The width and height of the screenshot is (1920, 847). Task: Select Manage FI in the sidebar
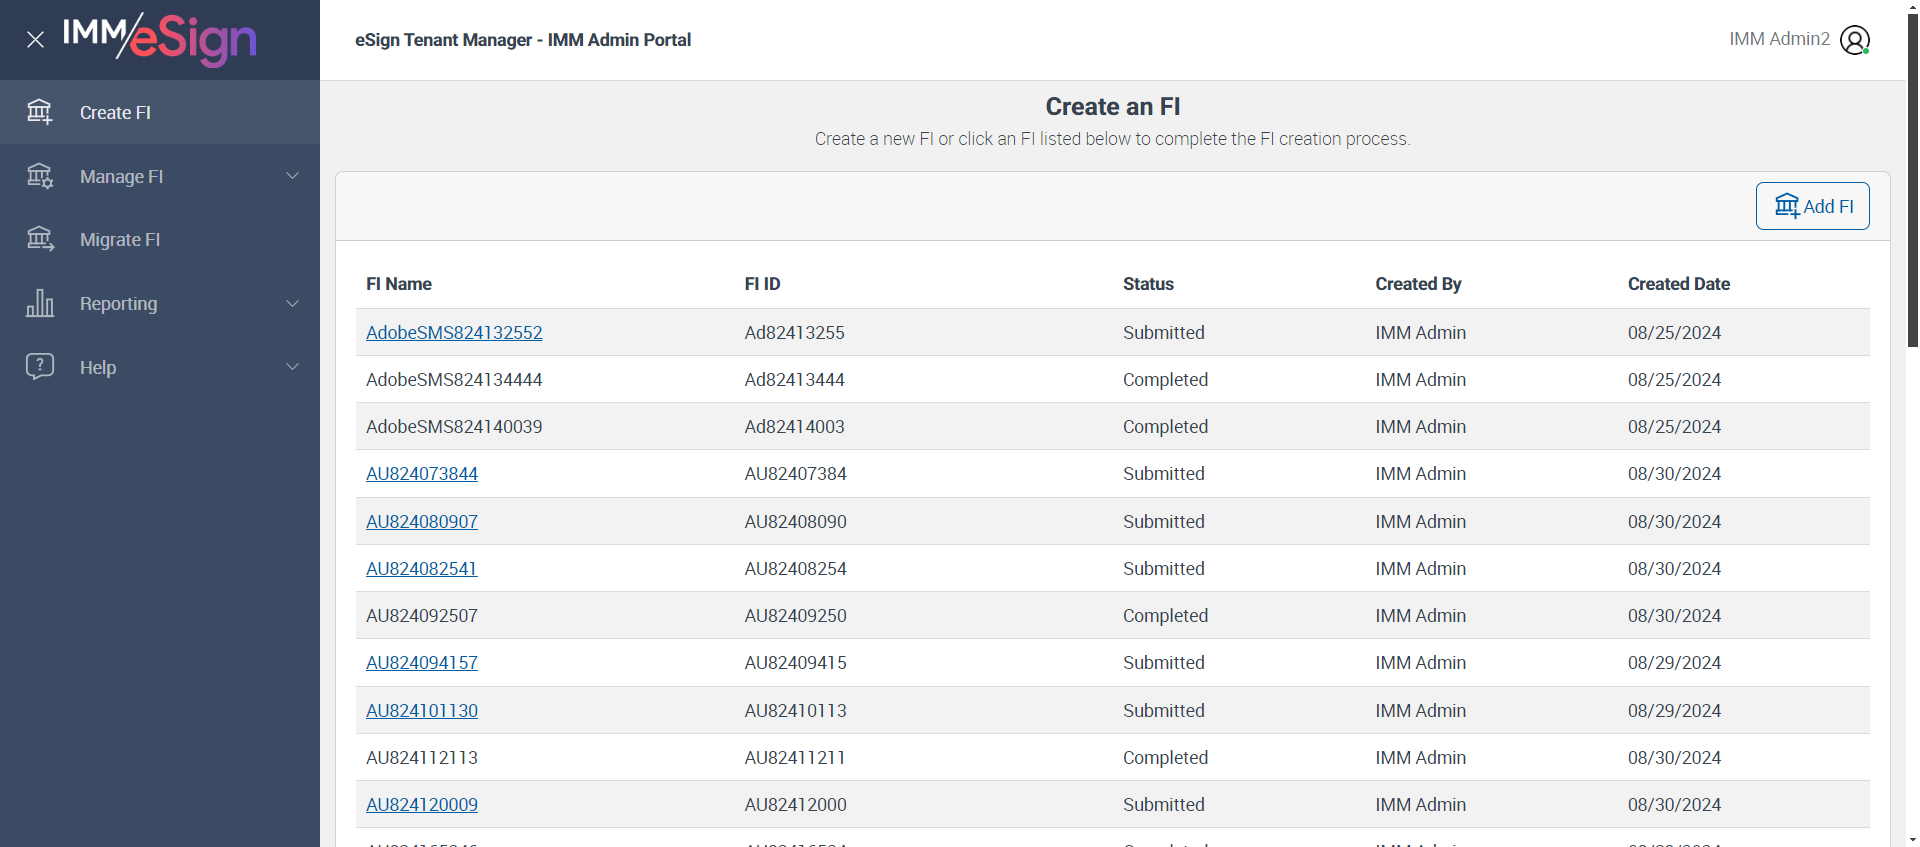(160, 176)
